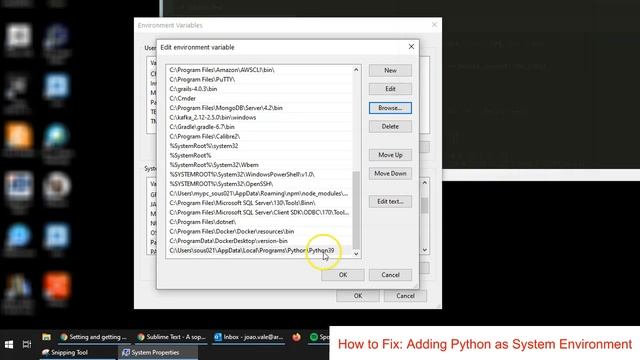This screenshot has height=360, width=640.
Task: Select the C:\Program Files\Calibre2\ entry
Action: tap(260, 136)
